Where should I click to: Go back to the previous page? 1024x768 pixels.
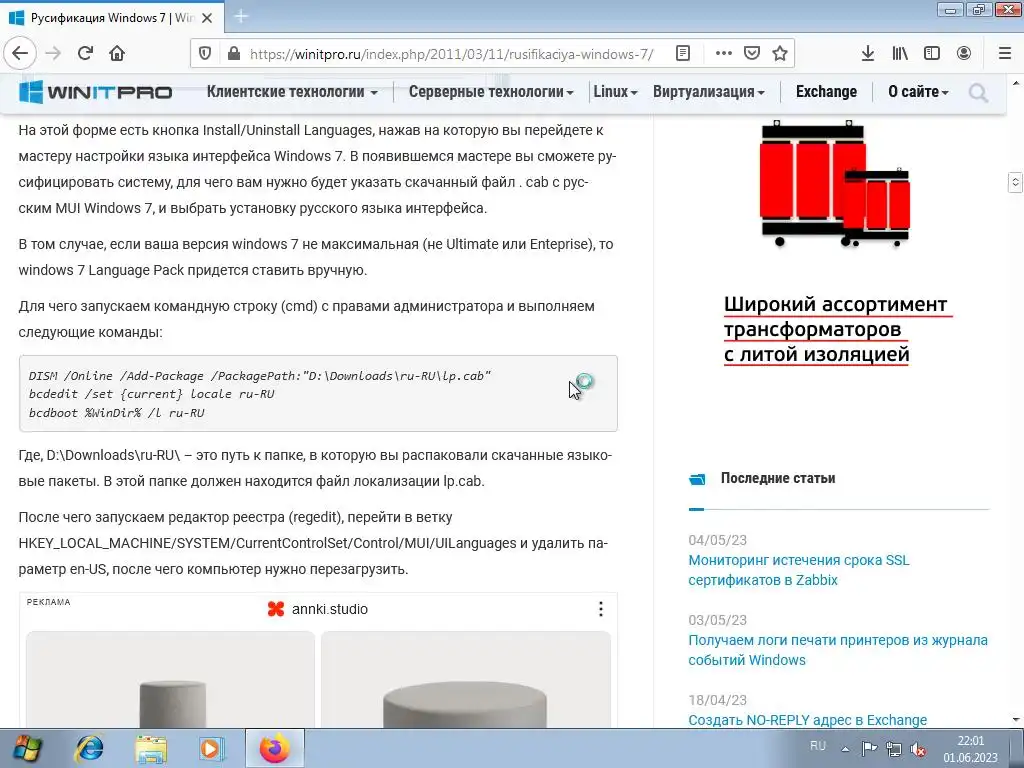[20, 53]
